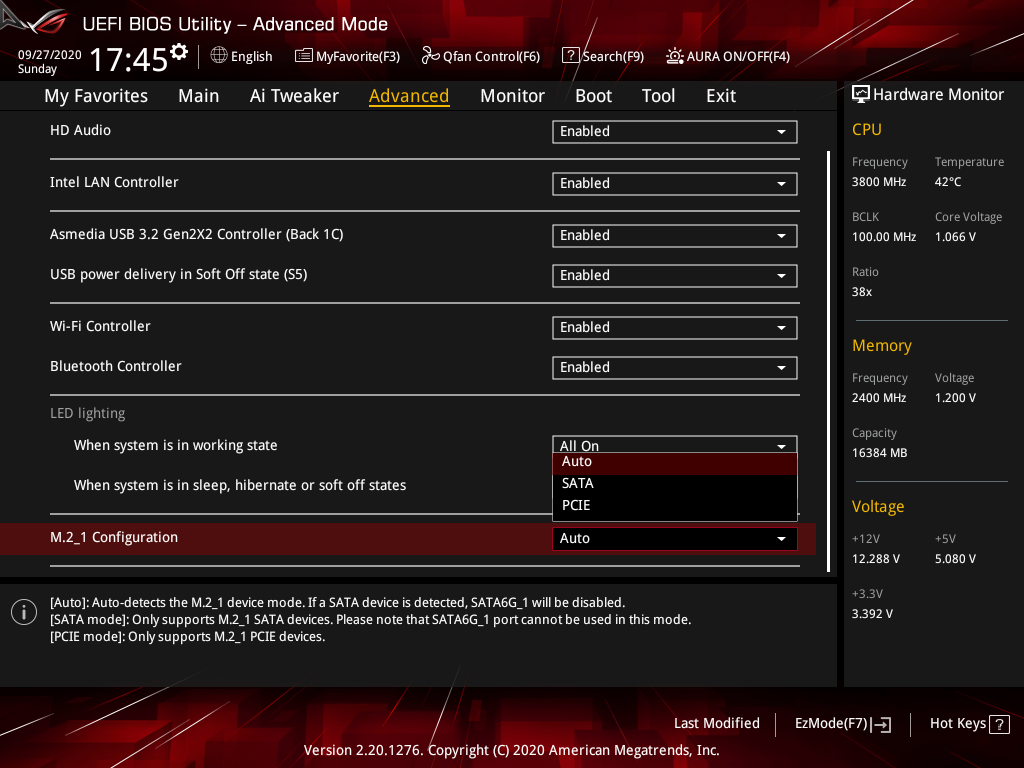Open Bluetooth Controller dropdown
1024x768 pixels.
(675, 368)
